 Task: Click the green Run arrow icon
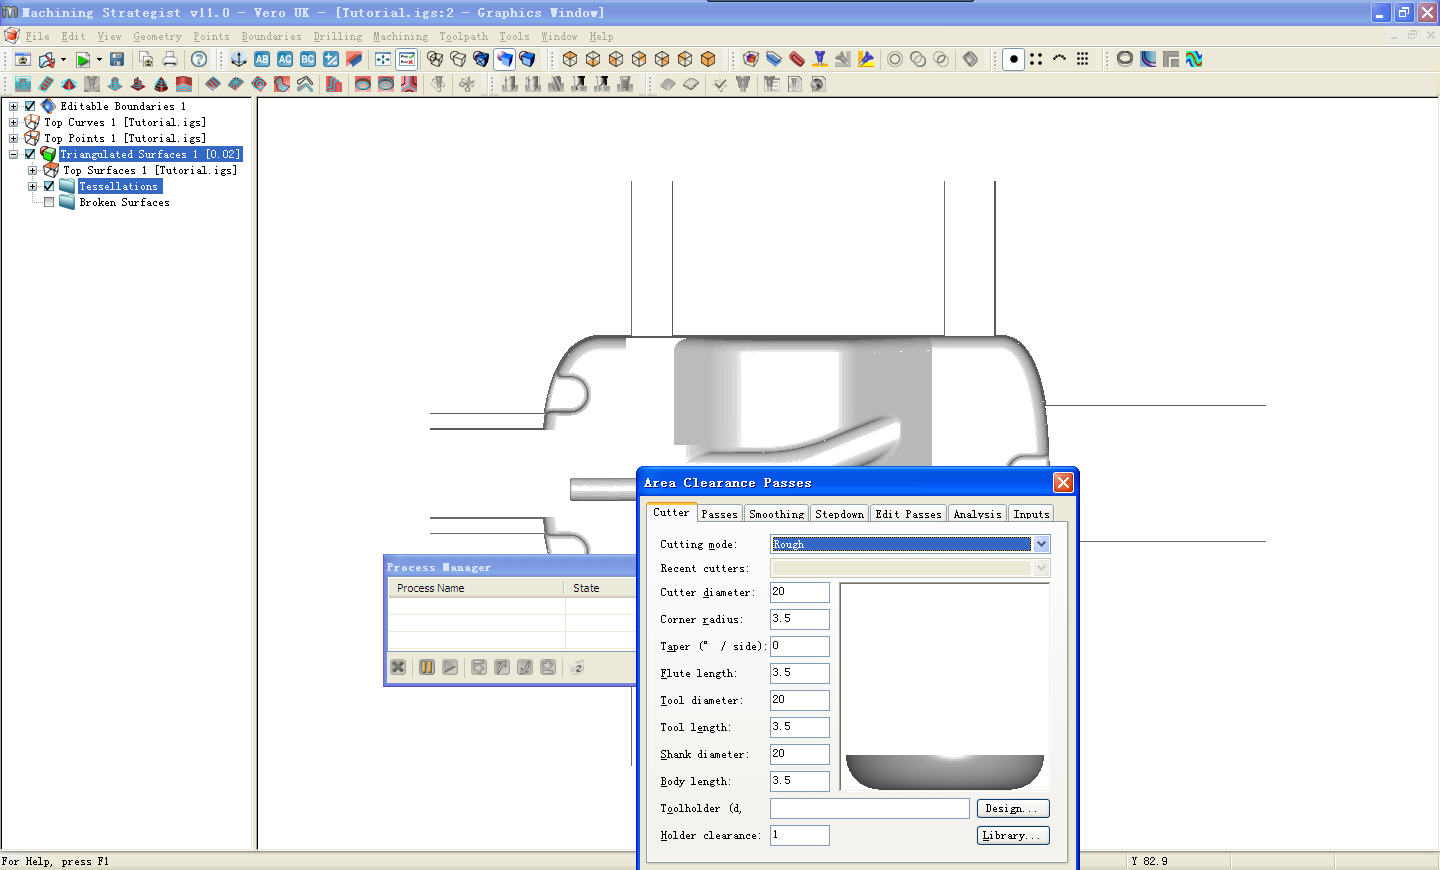pyautogui.click(x=83, y=60)
